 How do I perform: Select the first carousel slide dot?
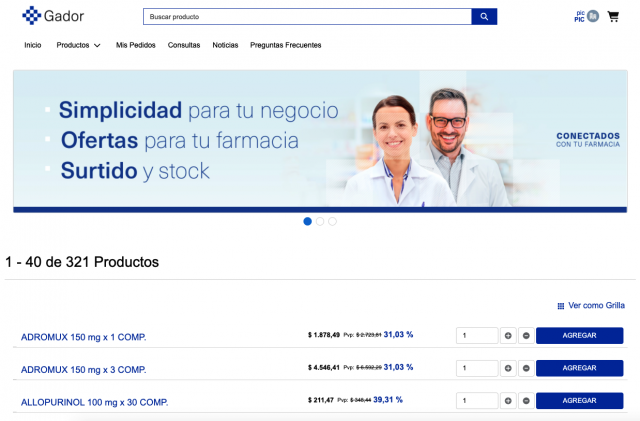tap(307, 221)
